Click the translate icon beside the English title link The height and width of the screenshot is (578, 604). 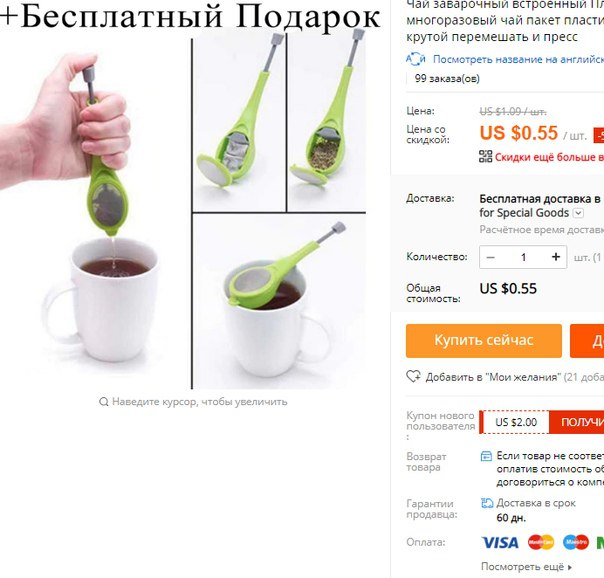(x=416, y=59)
